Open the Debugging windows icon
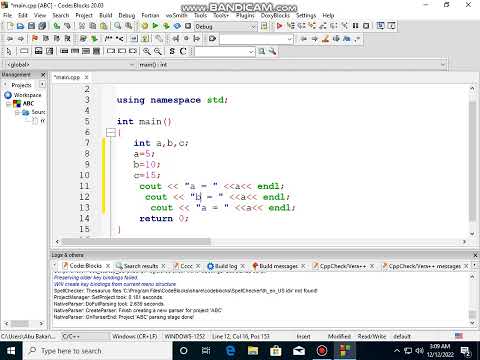The width and height of the screenshot is (480, 360). (x=380, y=26)
